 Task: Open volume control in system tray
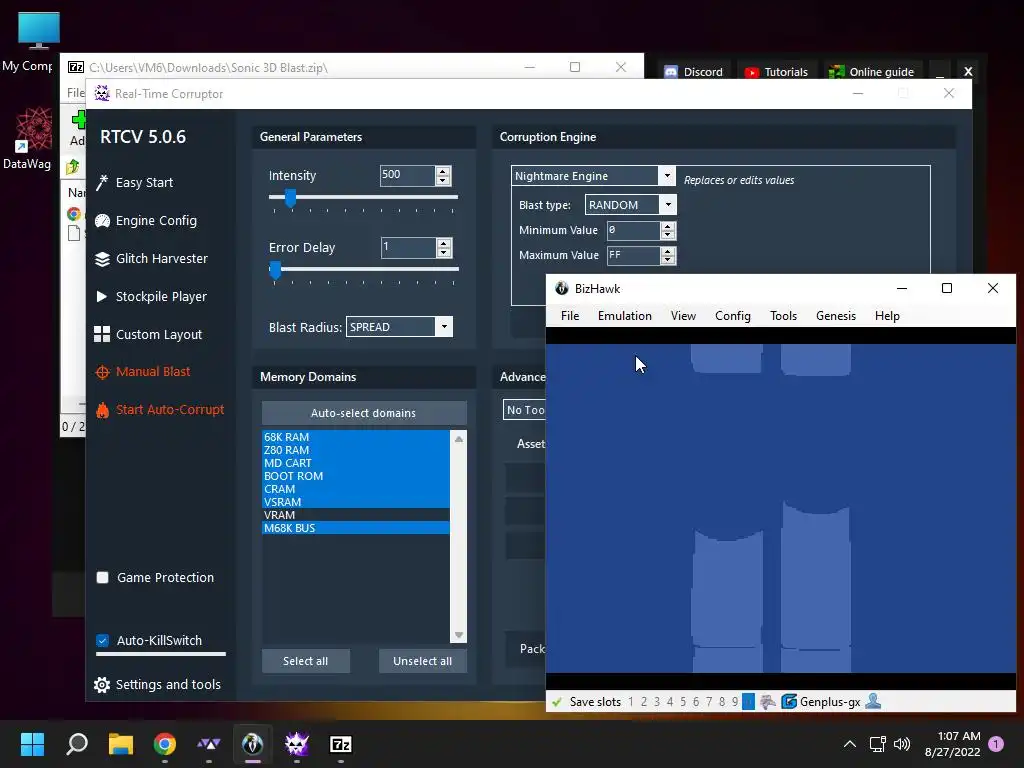point(902,744)
